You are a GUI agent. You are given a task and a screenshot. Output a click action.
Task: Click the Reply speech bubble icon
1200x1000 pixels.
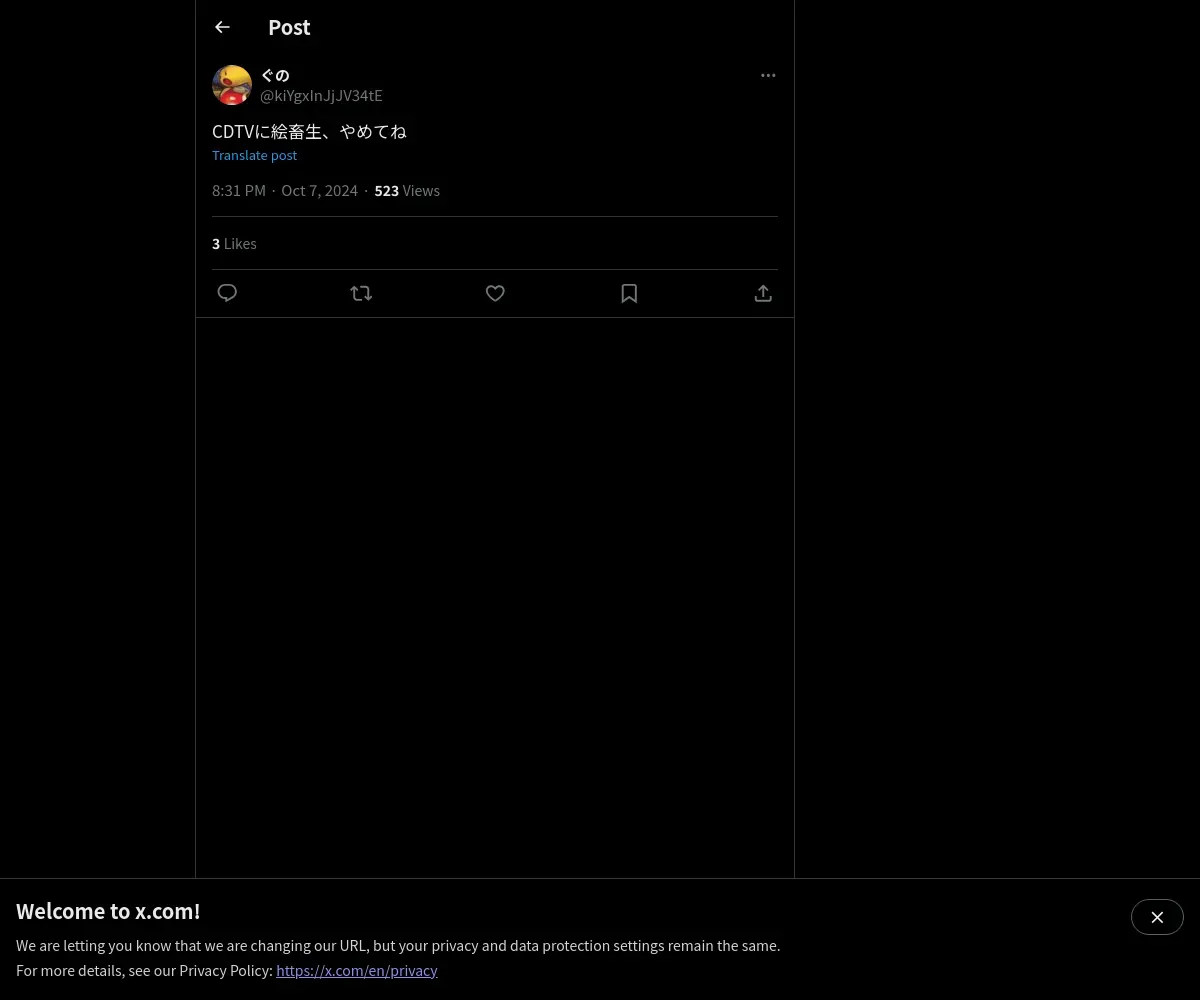tap(227, 293)
